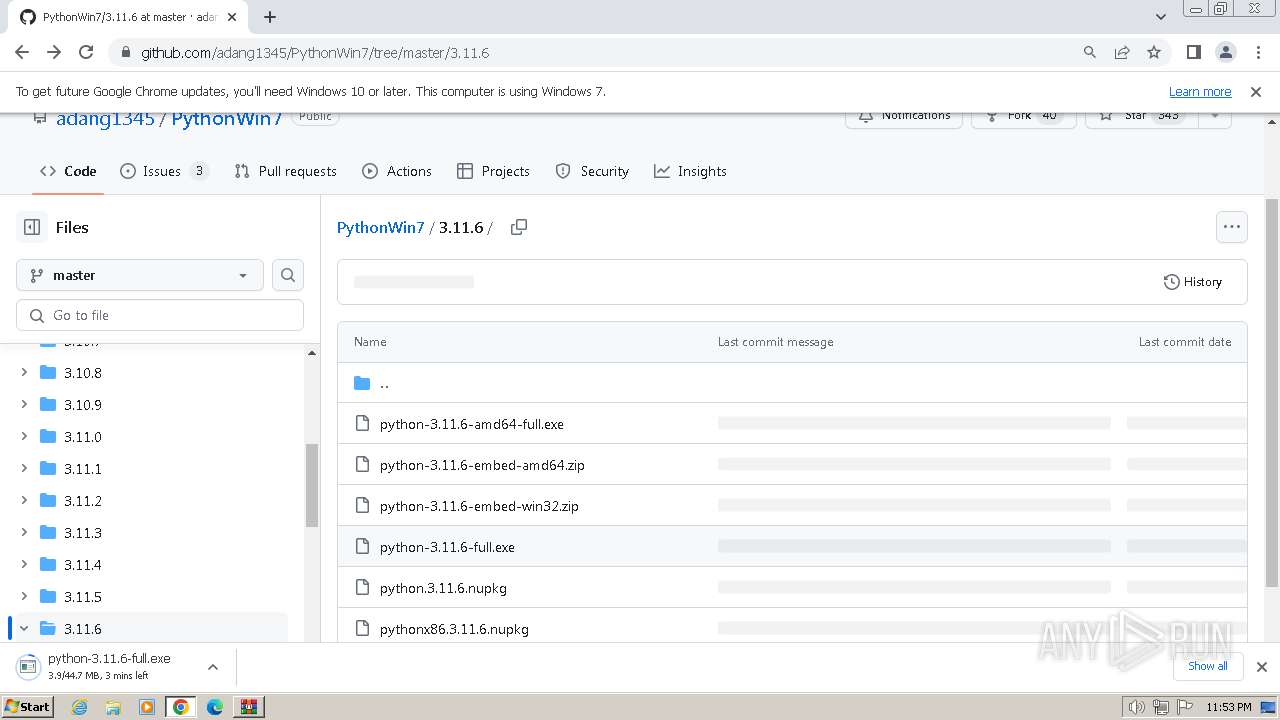Switch to the Code tab
This screenshot has width=1280, height=720.
68,171
